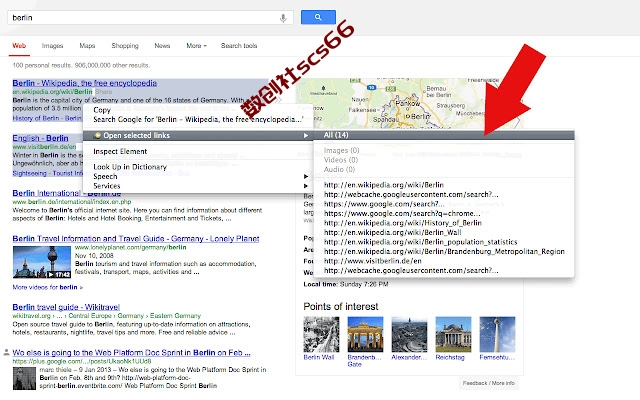Click the marc thiele profile thumbnail
This screenshot has height=400, width=640.
tap(24, 378)
